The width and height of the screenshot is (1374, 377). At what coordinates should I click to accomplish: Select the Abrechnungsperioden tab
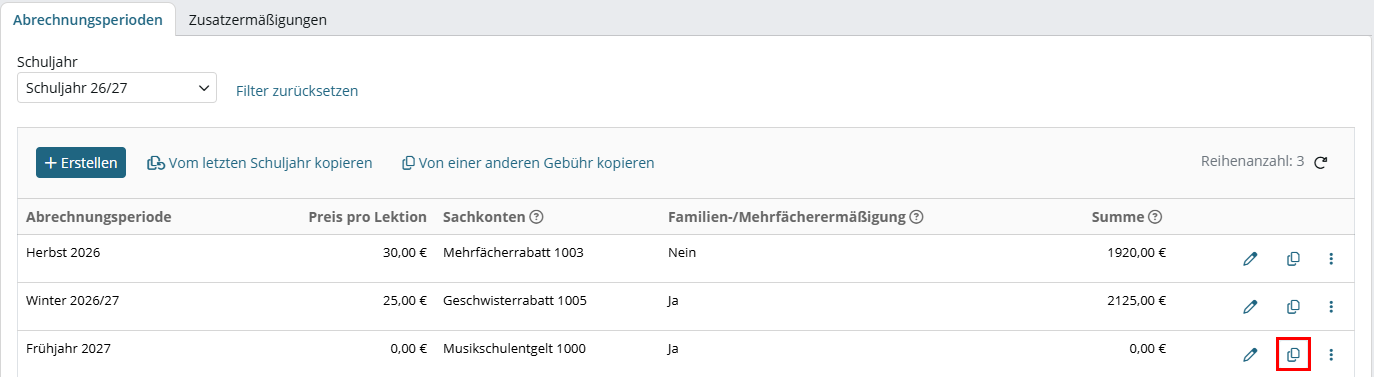[x=88, y=19]
